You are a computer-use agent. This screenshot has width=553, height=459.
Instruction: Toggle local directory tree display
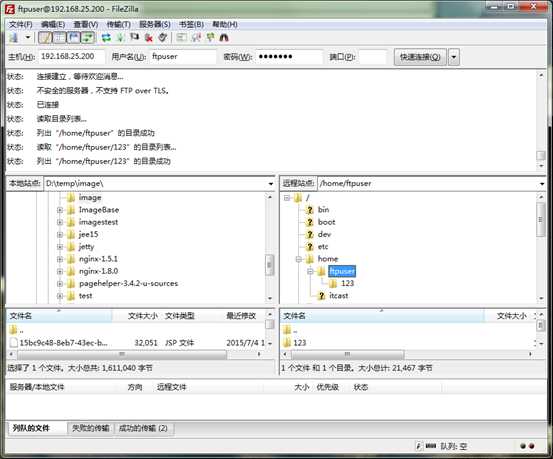click(x=59, y=37)
